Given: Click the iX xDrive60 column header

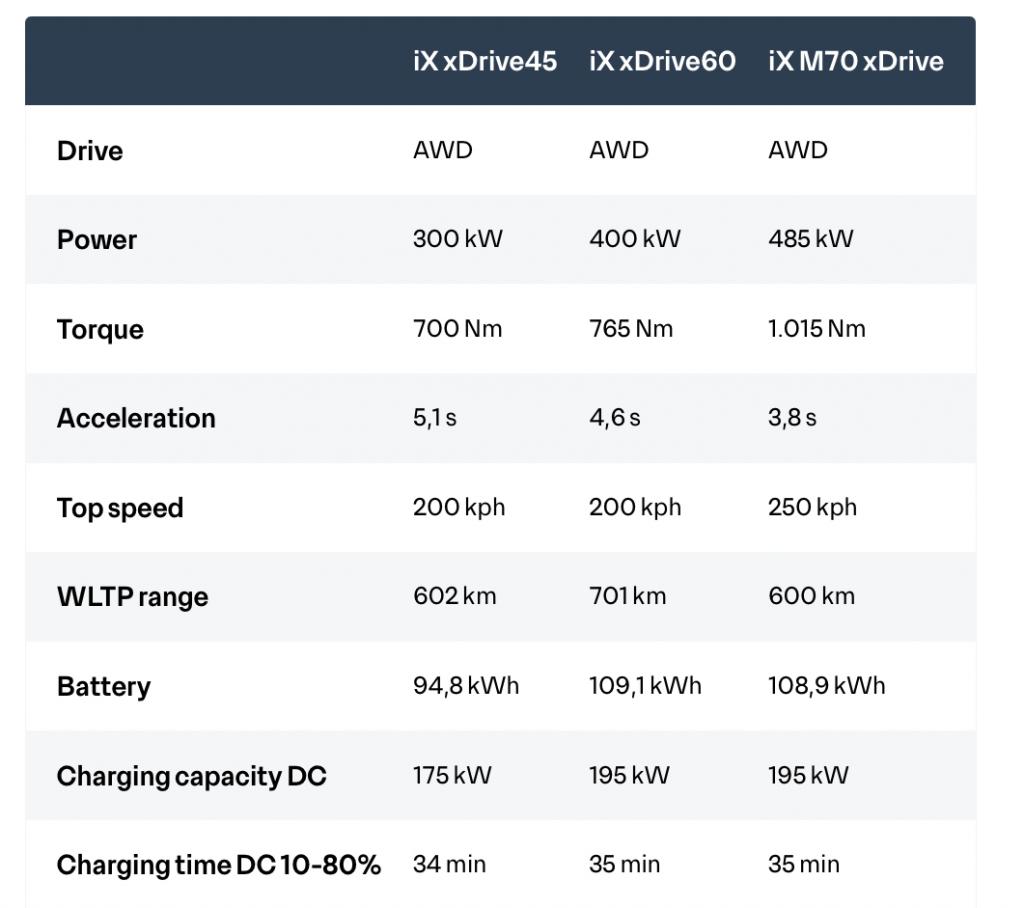Looking at the screenshot, I should (x=662, y=61).
